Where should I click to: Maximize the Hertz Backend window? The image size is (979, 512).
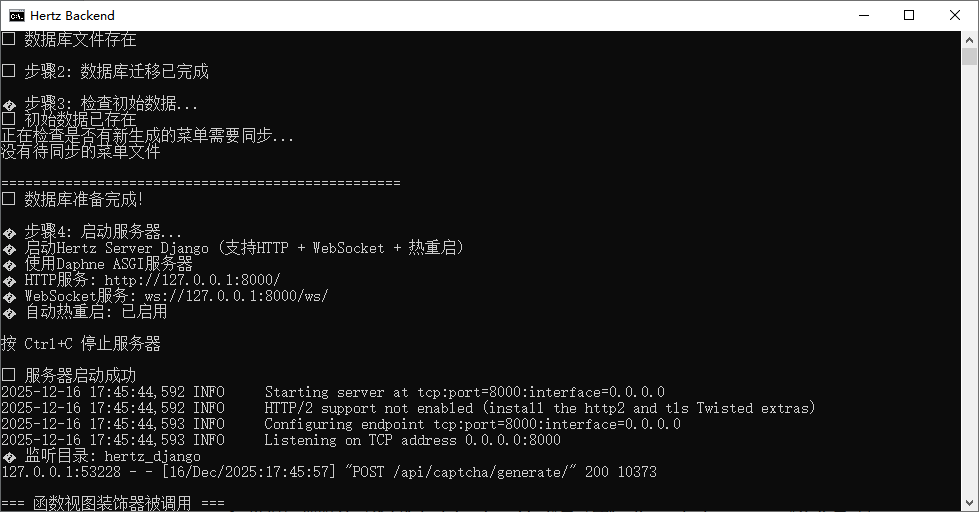coord(909,15)
